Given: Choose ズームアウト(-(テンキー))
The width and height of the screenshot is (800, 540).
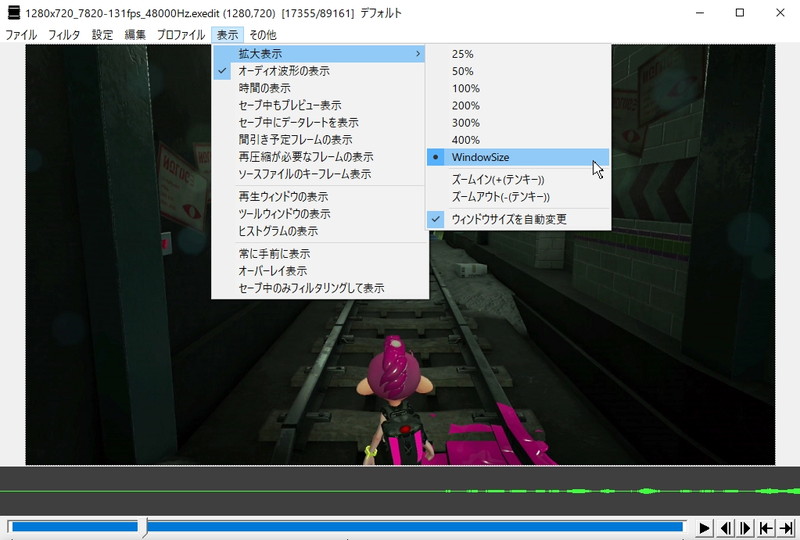Looking at the screenshot, I should pos(518,197).
